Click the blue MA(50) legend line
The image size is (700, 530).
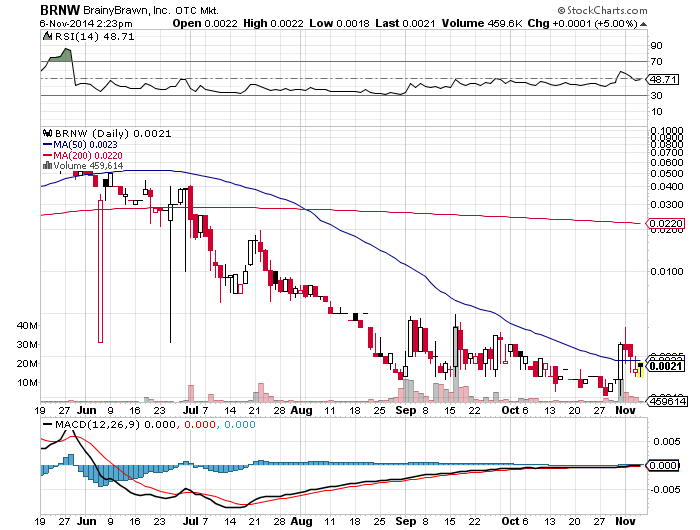point(47,145)
